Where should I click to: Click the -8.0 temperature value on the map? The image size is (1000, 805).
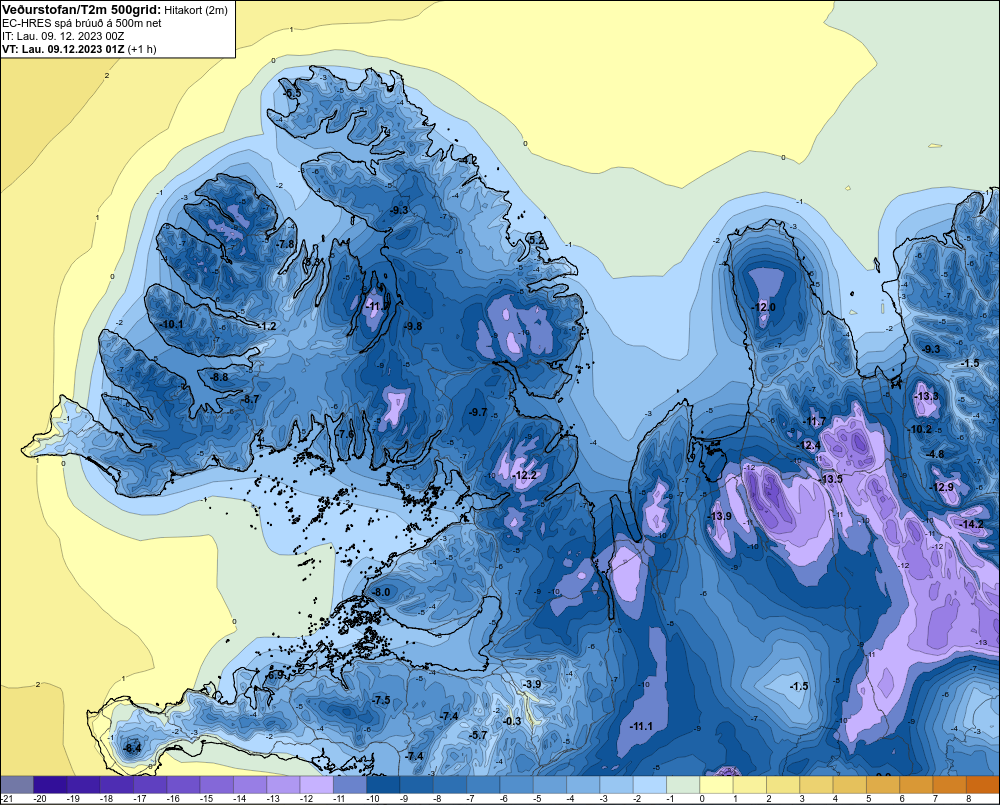pos(381,592)
